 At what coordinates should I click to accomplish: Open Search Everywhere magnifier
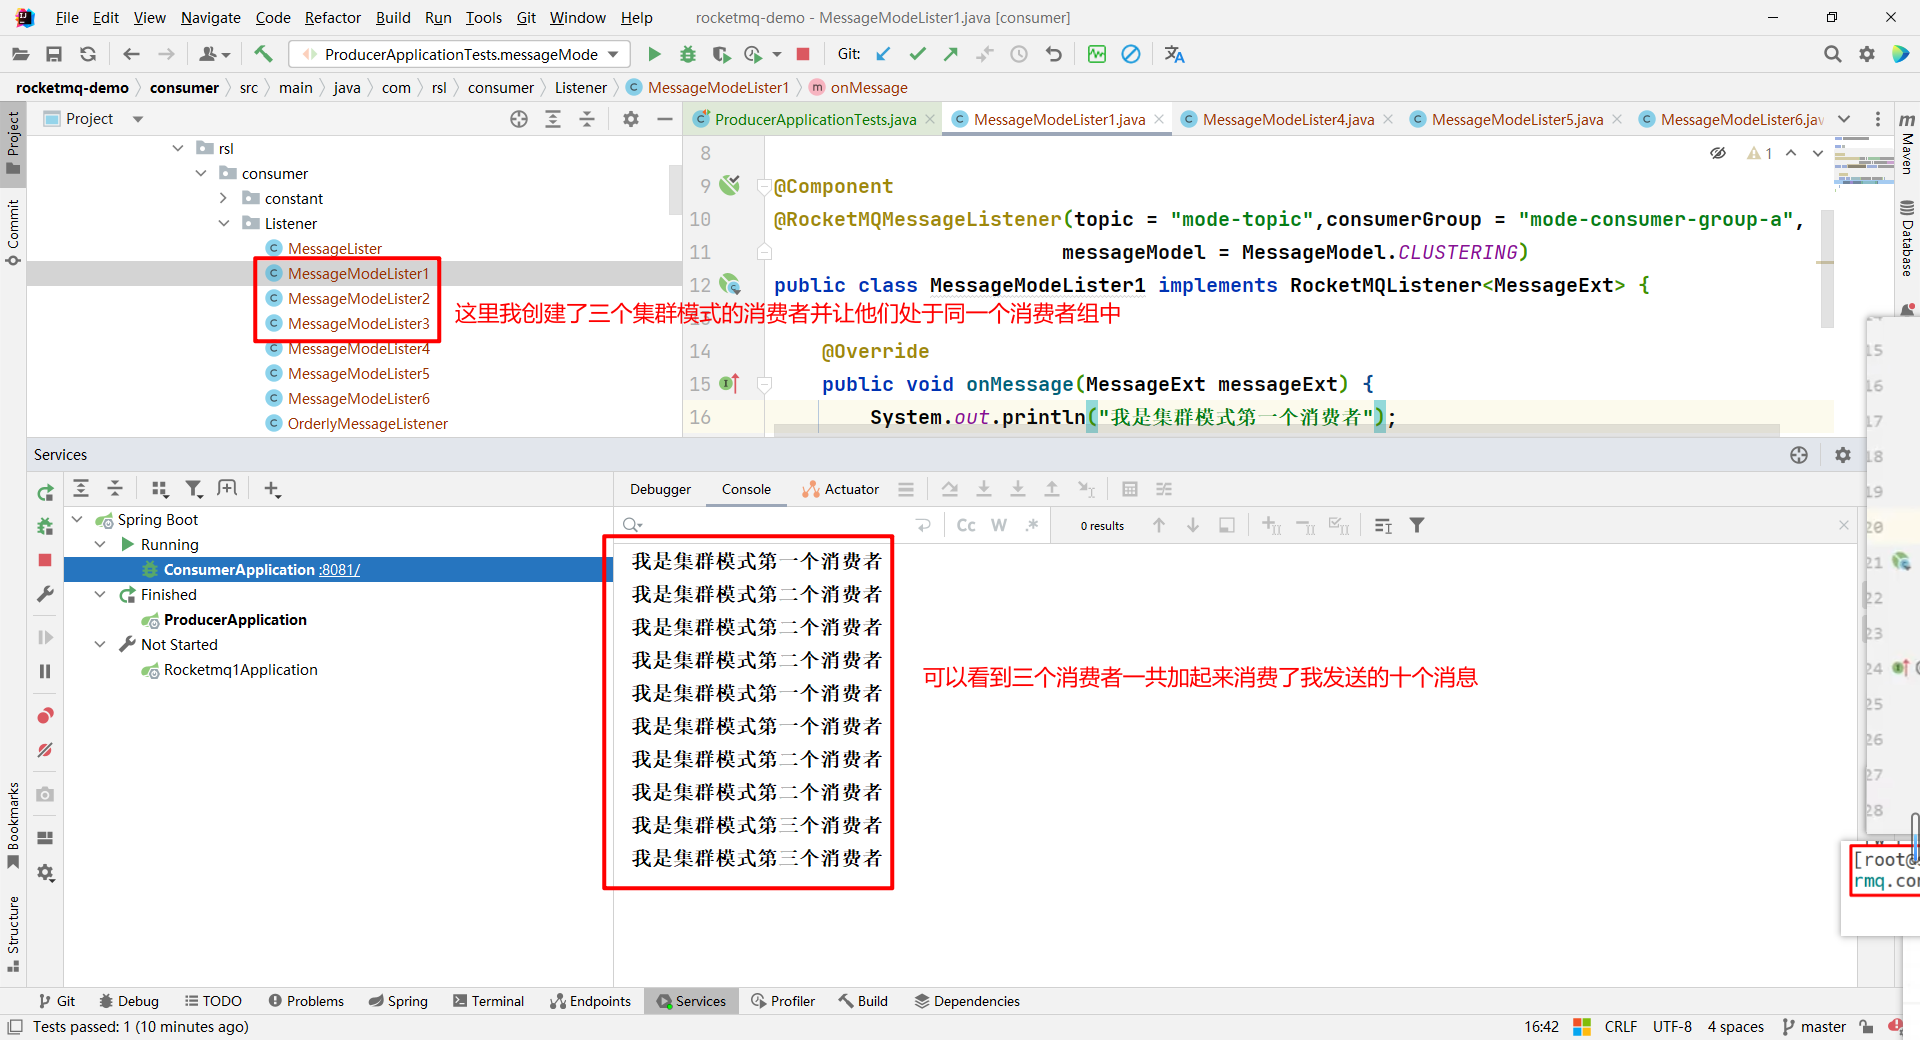coord(1832,54)
